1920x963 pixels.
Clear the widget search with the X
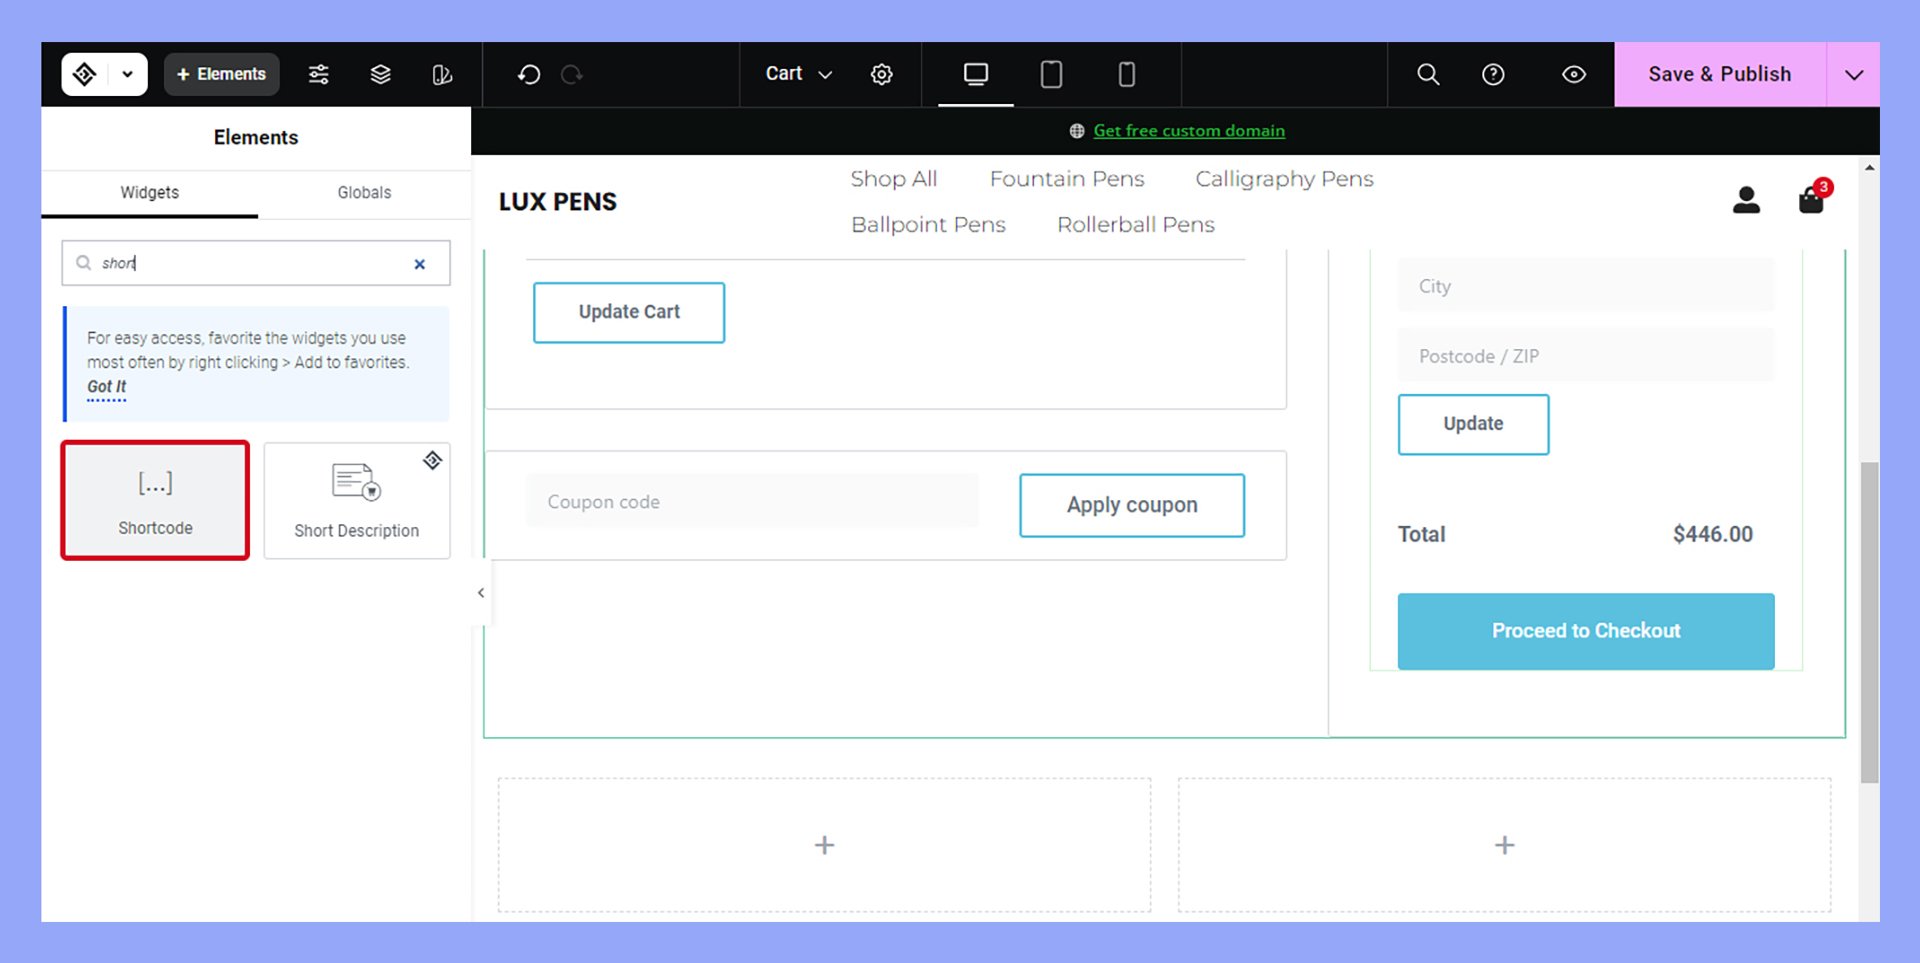coord(419,263)
